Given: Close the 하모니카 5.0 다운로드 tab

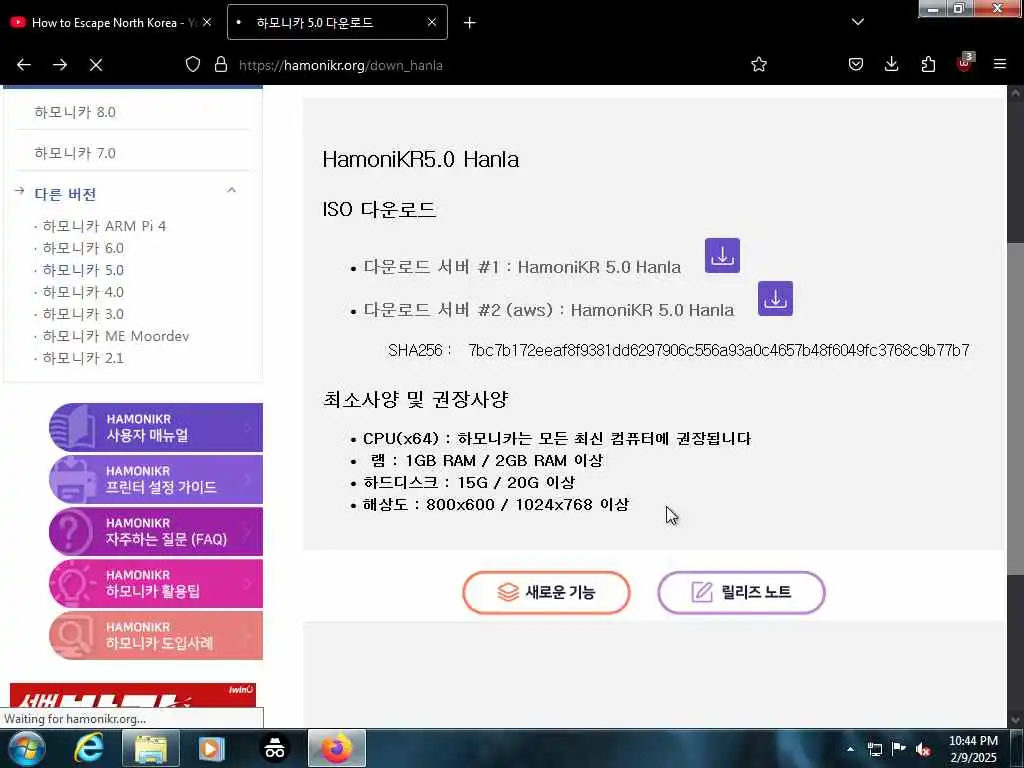Looking at the screenshot, I should tap(432, 22).
